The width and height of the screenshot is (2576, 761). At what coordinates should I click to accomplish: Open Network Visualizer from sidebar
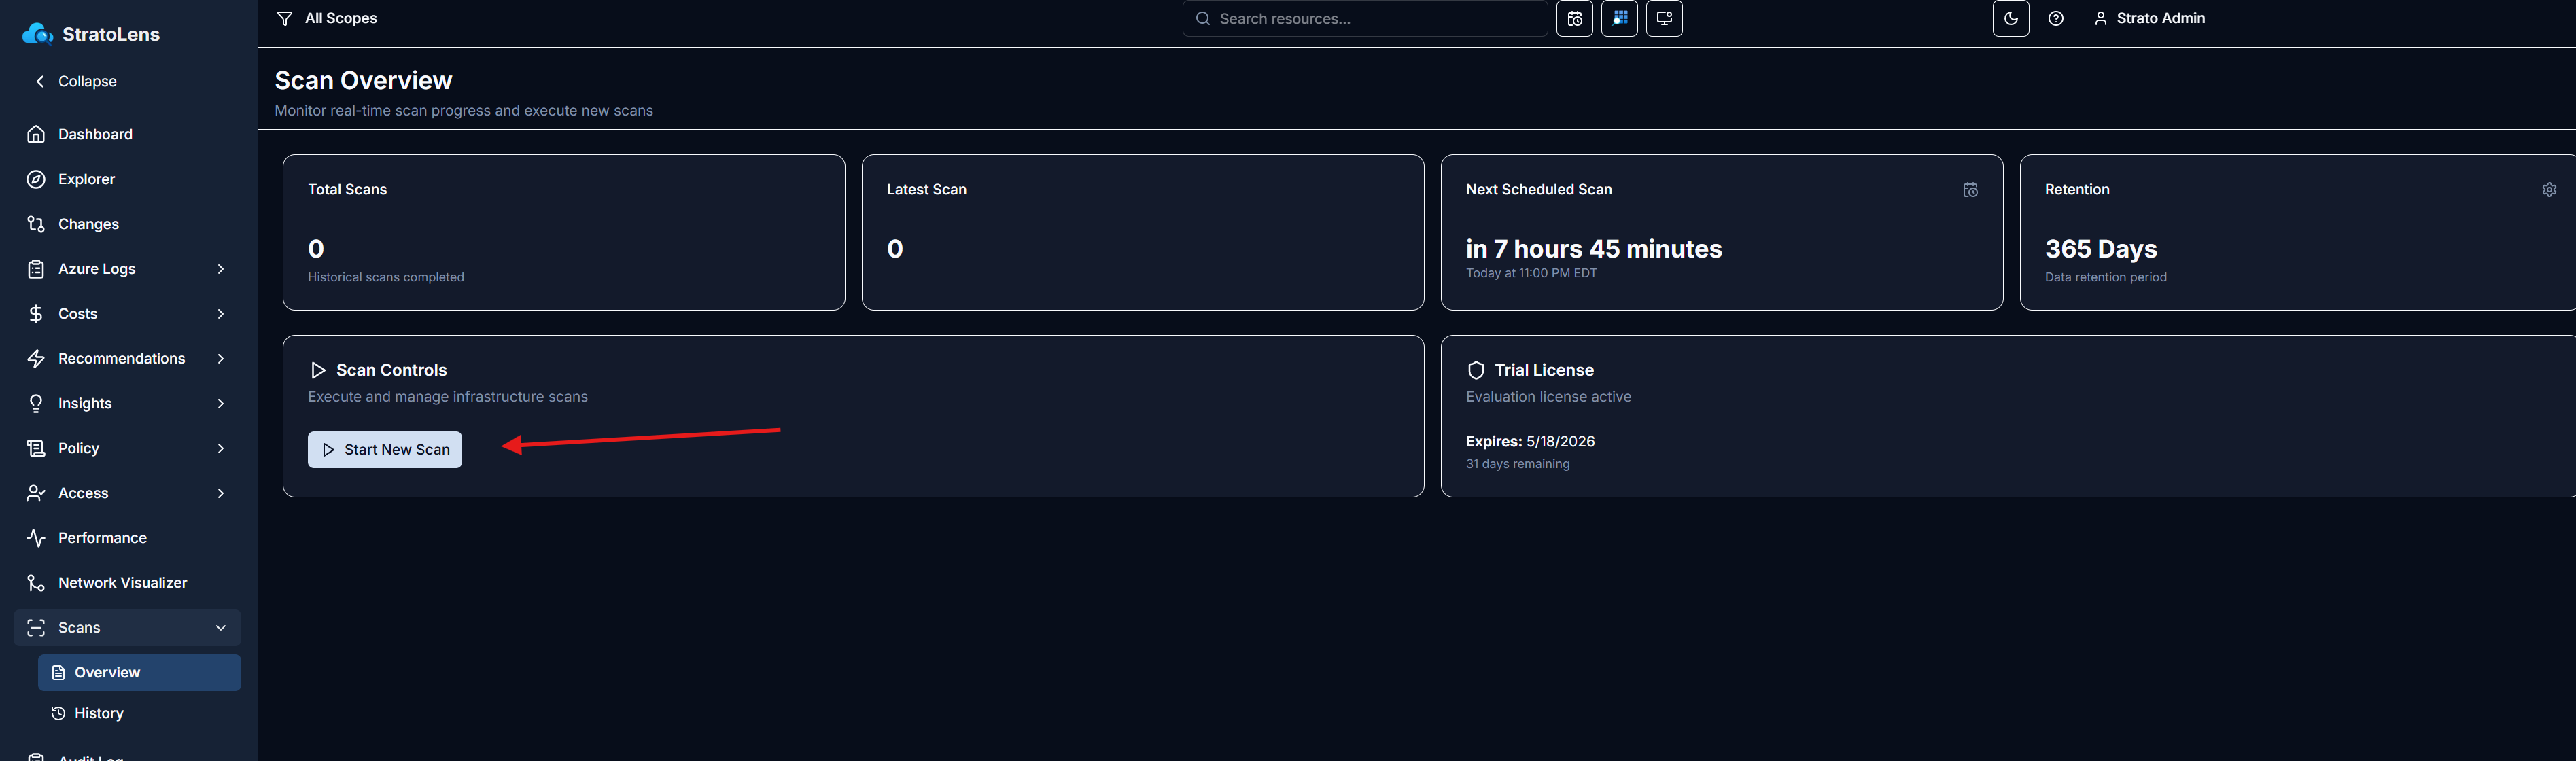(x=122, y=583)
